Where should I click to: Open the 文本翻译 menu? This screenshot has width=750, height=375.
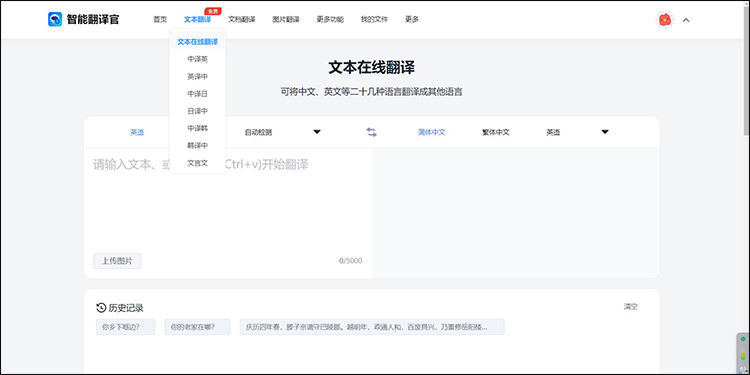(197, 20)
